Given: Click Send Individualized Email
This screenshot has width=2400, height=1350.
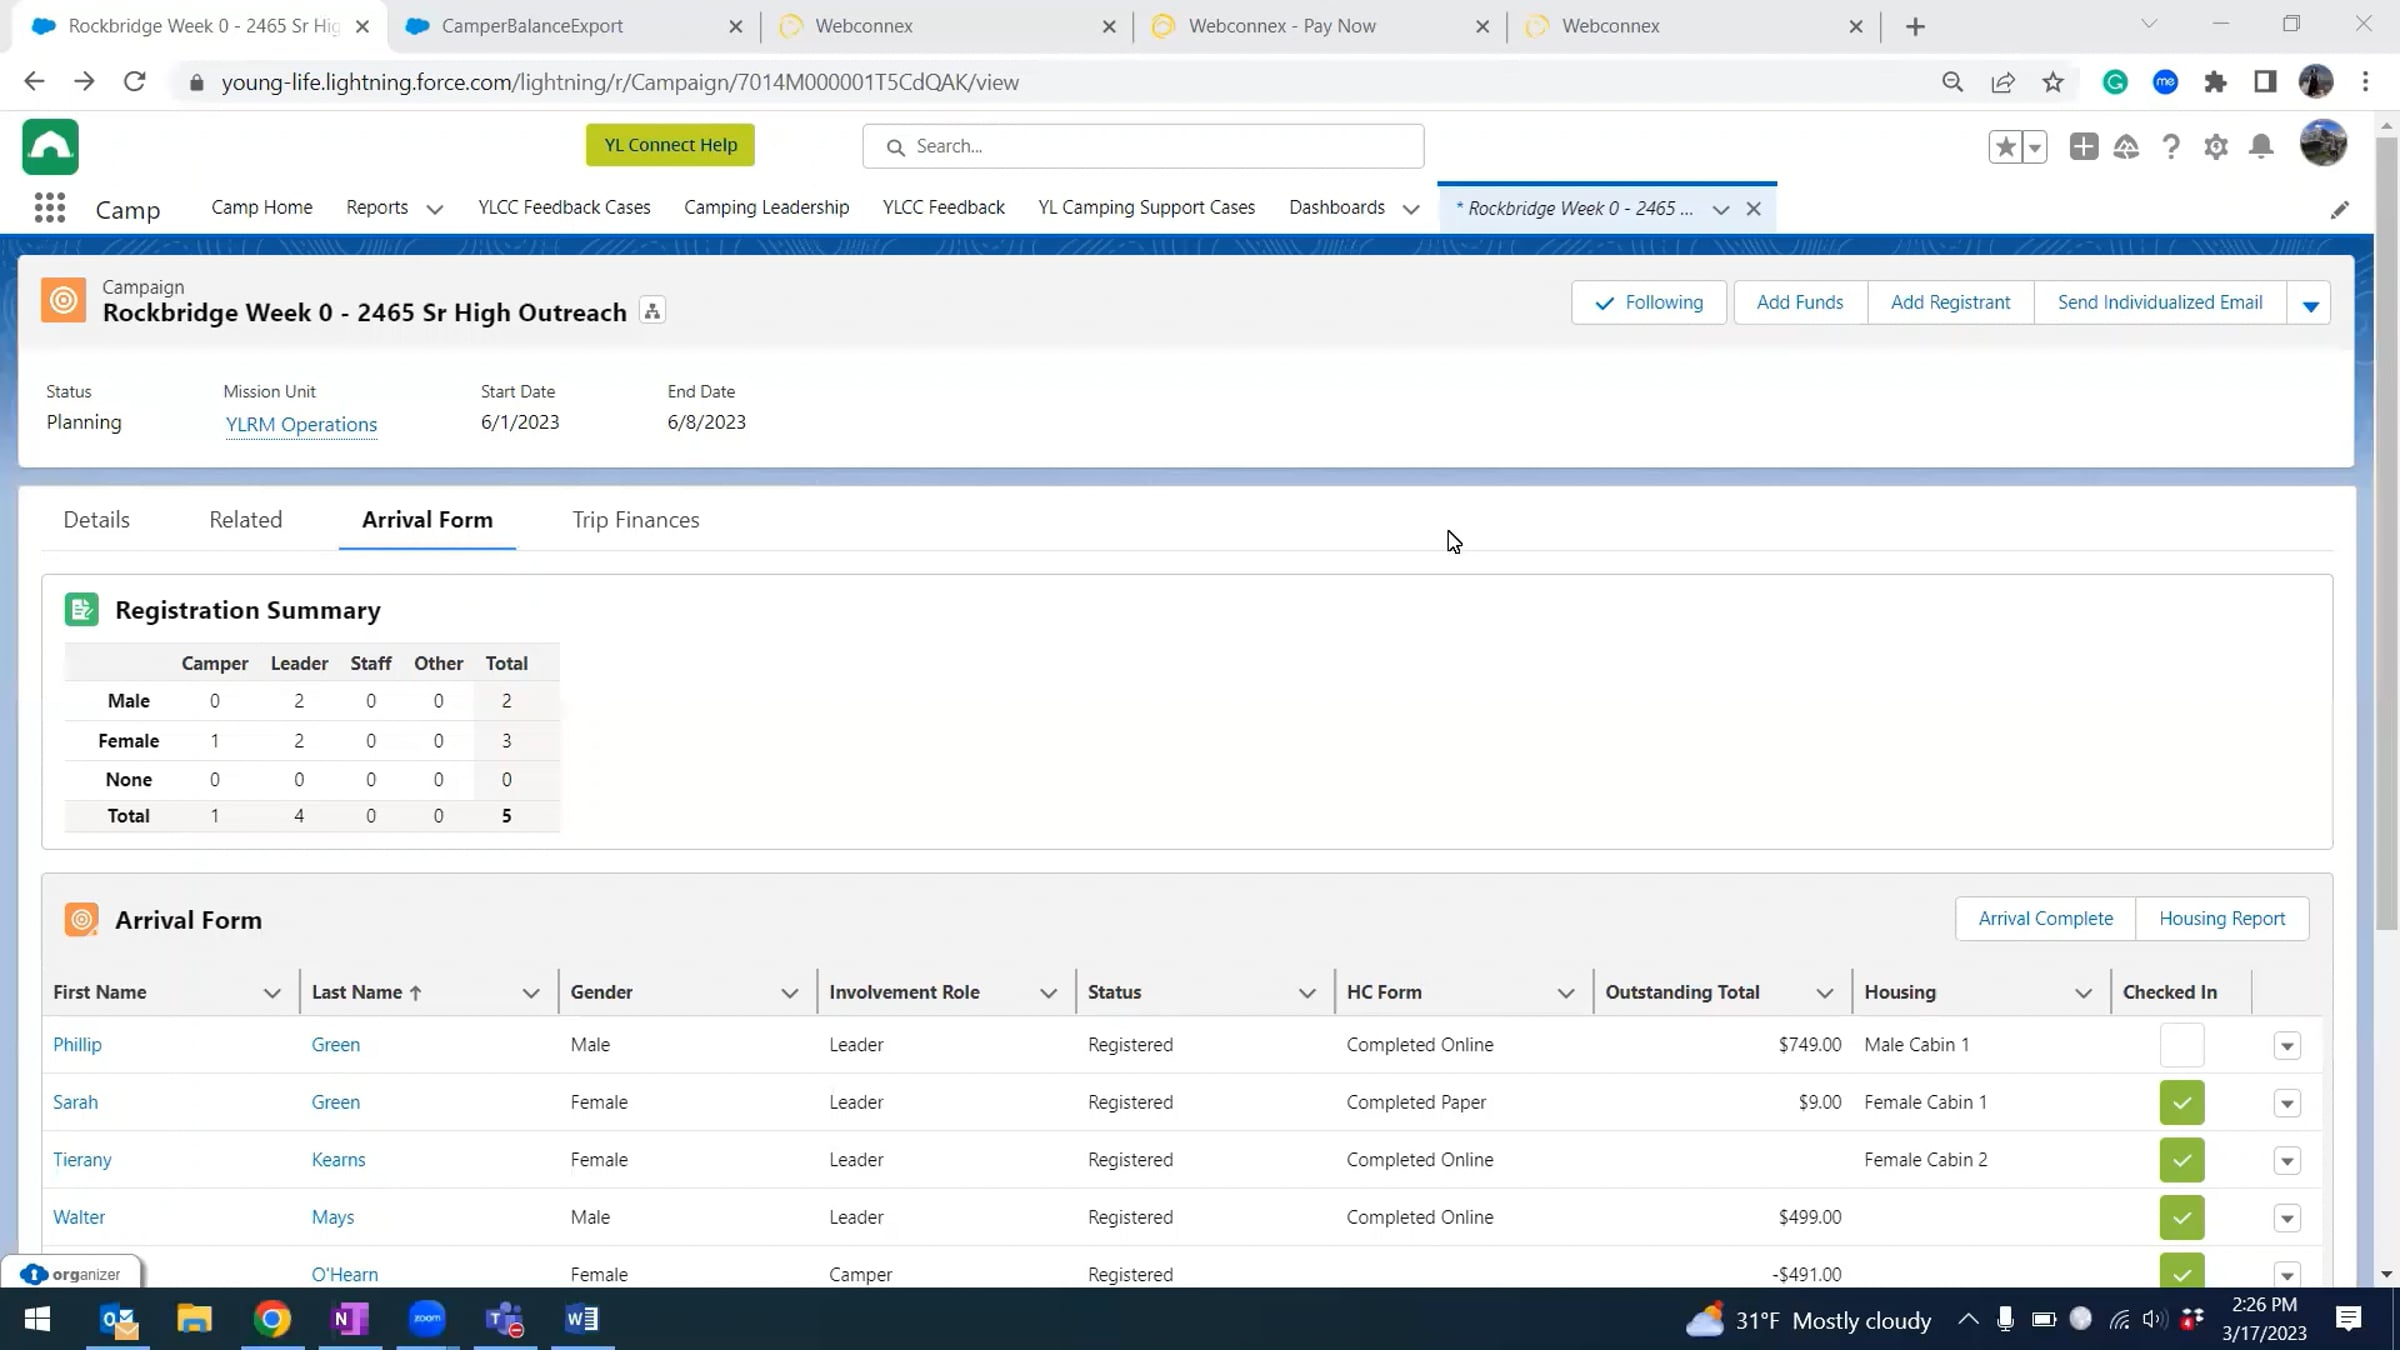Looking at the screenshot, I should point(2160,302).
